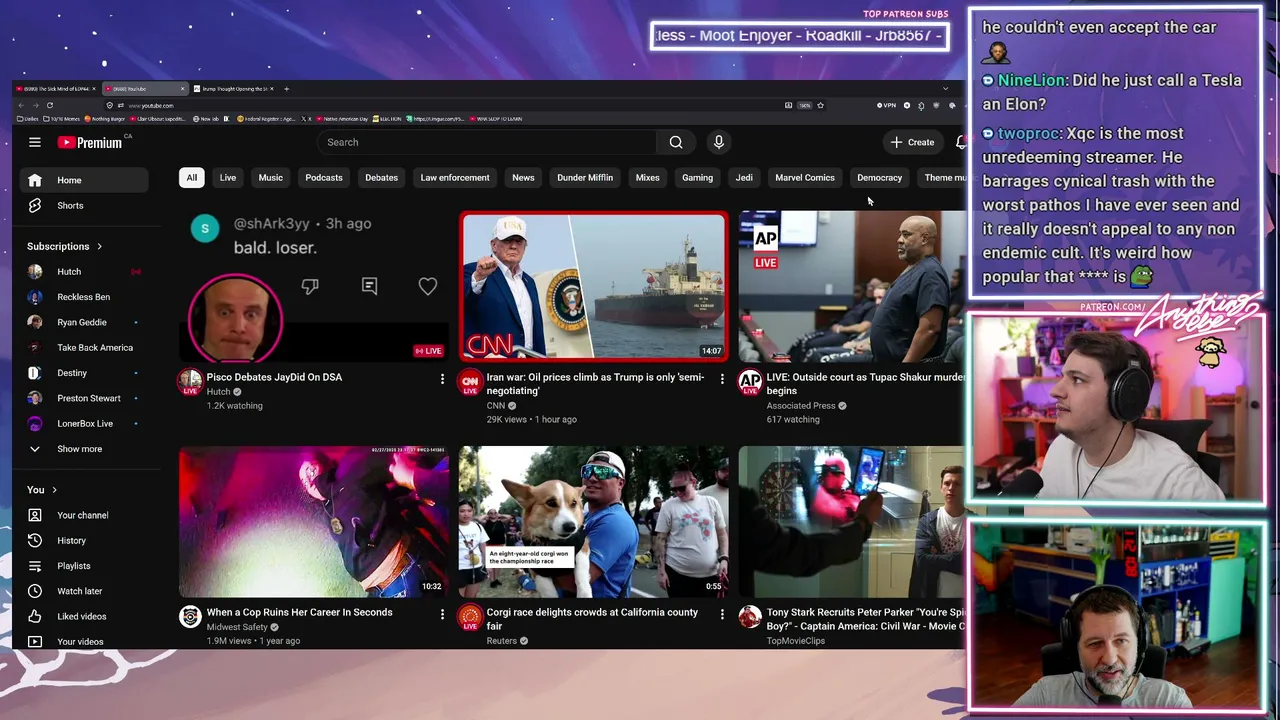Open the Midwest Safety channel avatar
This screenshot has height=720, width=1280.
coord(190,616)
